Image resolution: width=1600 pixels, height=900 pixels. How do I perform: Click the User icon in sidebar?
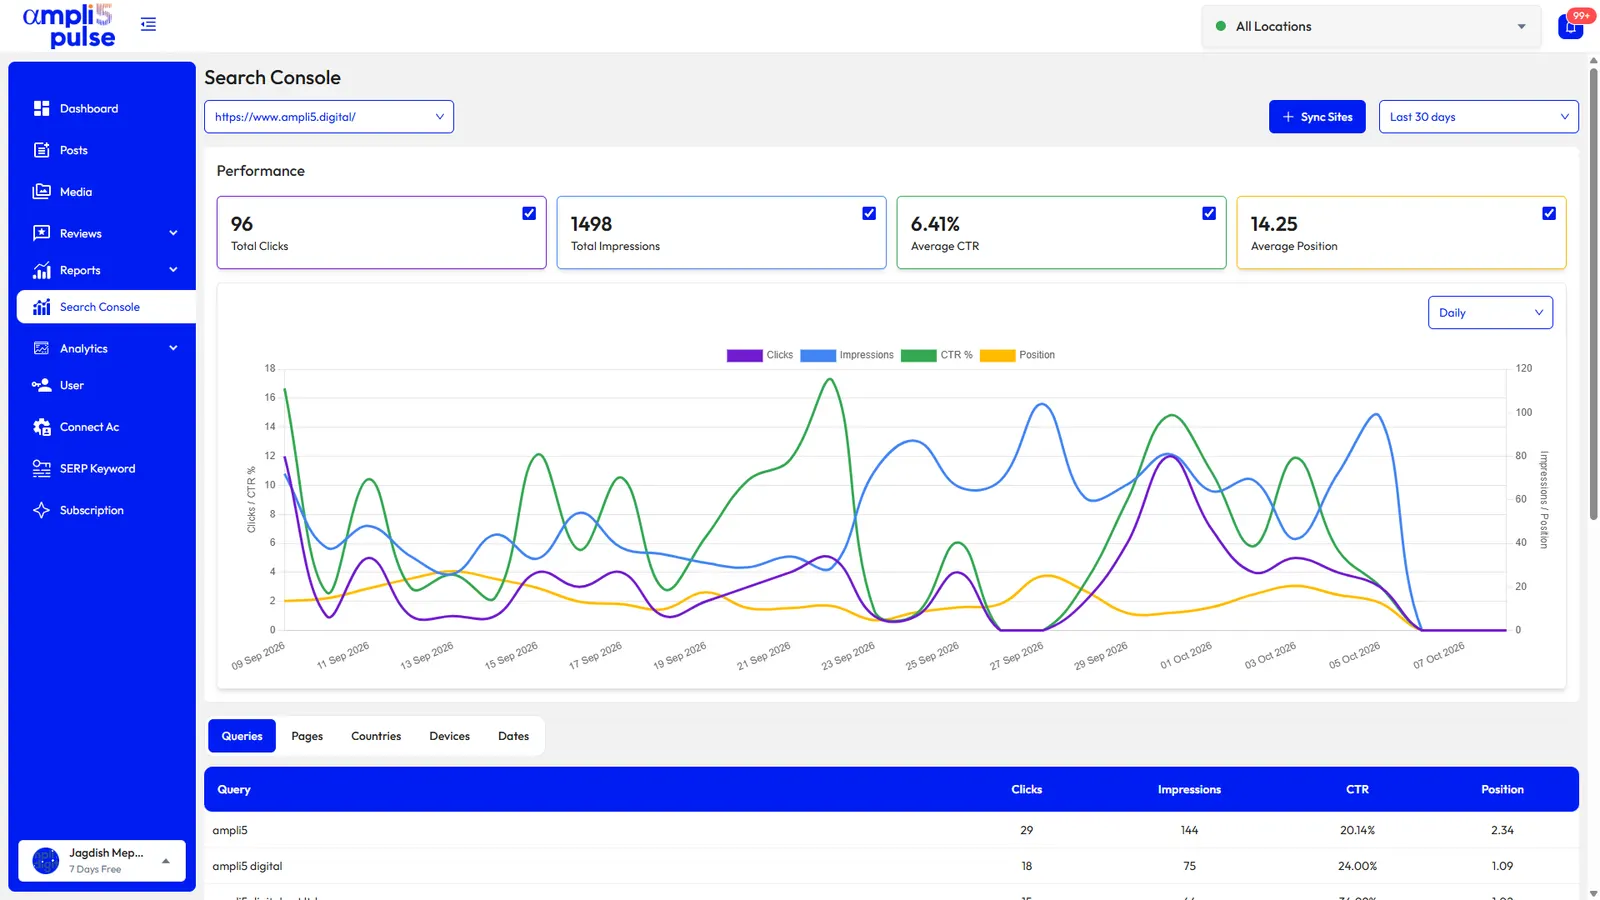tap(41, 385)
